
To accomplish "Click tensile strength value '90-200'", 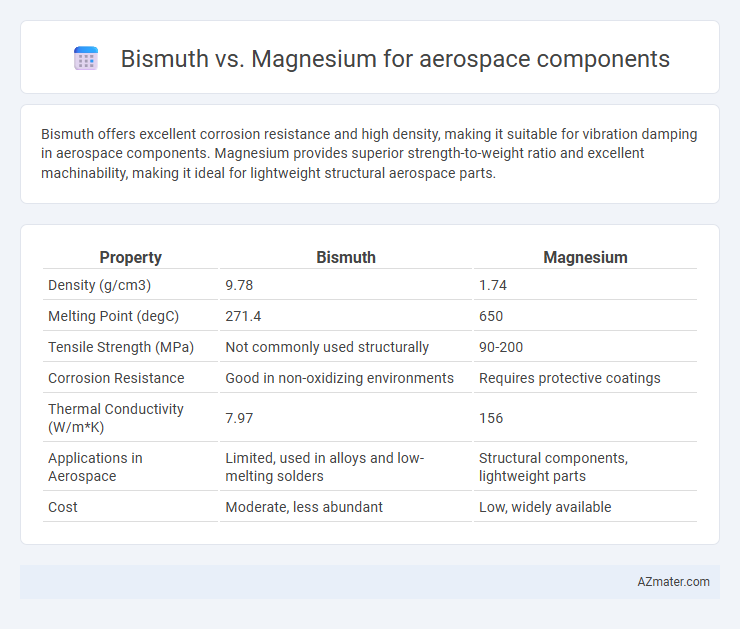I will pos(501,347).
